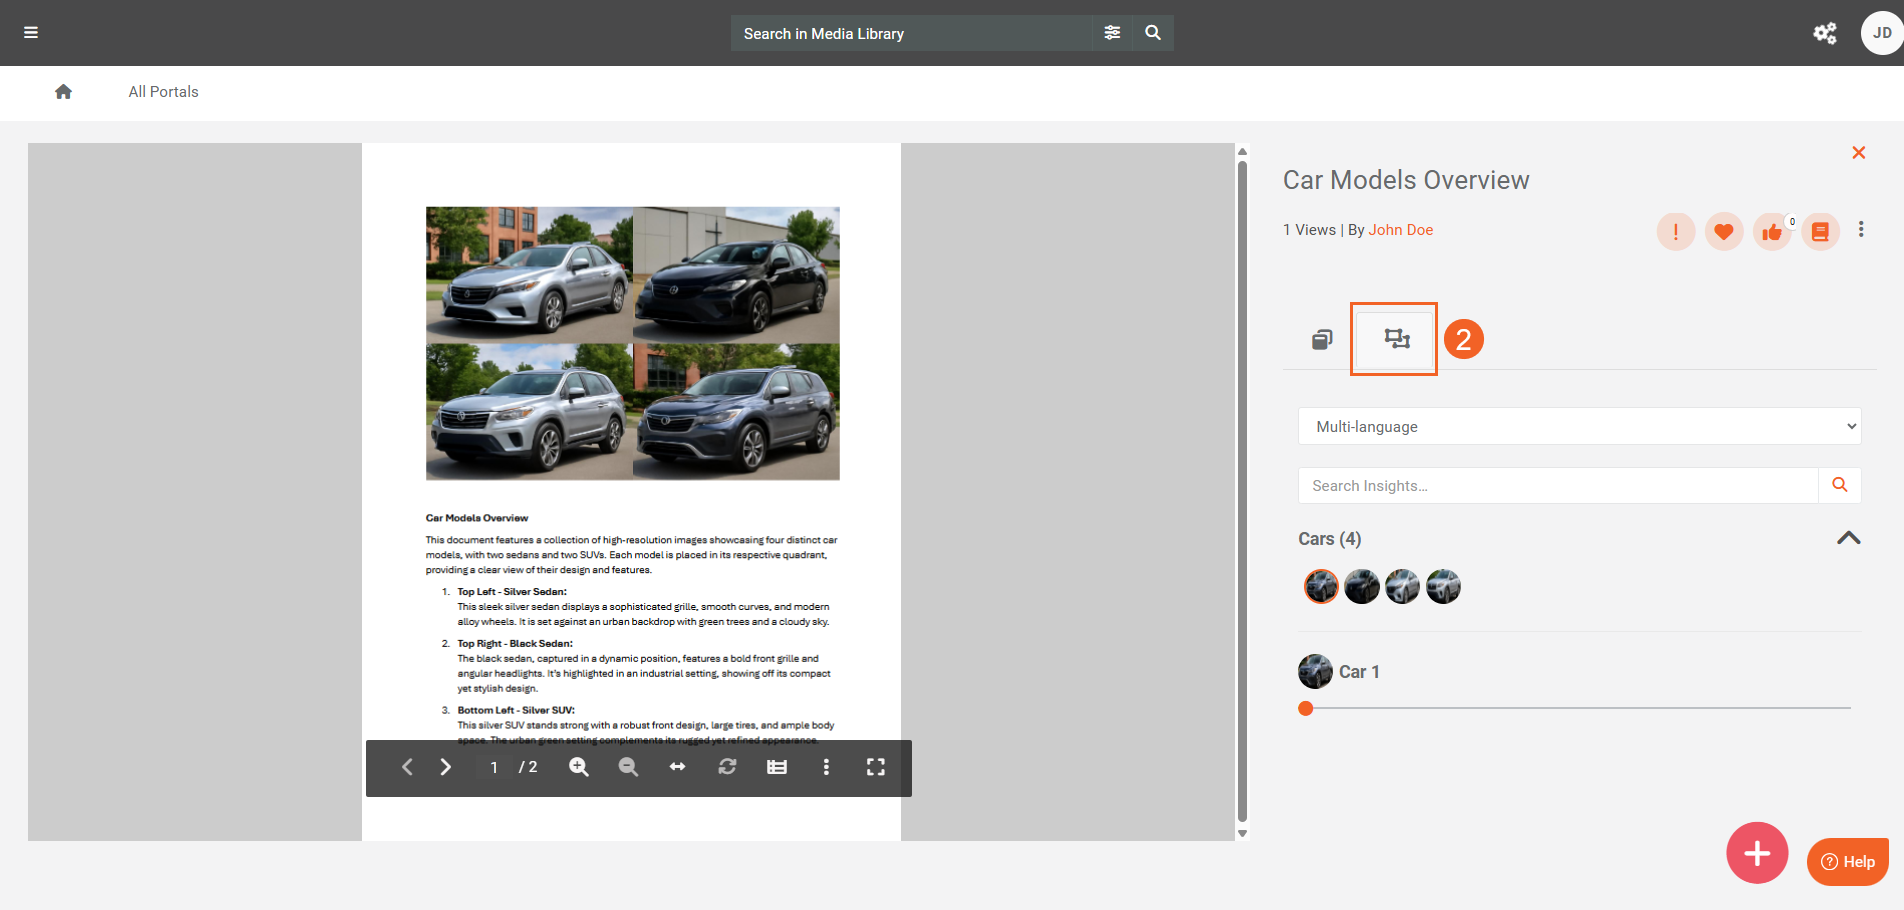
Task: Fit document to width in viewer
Action: 677,767
